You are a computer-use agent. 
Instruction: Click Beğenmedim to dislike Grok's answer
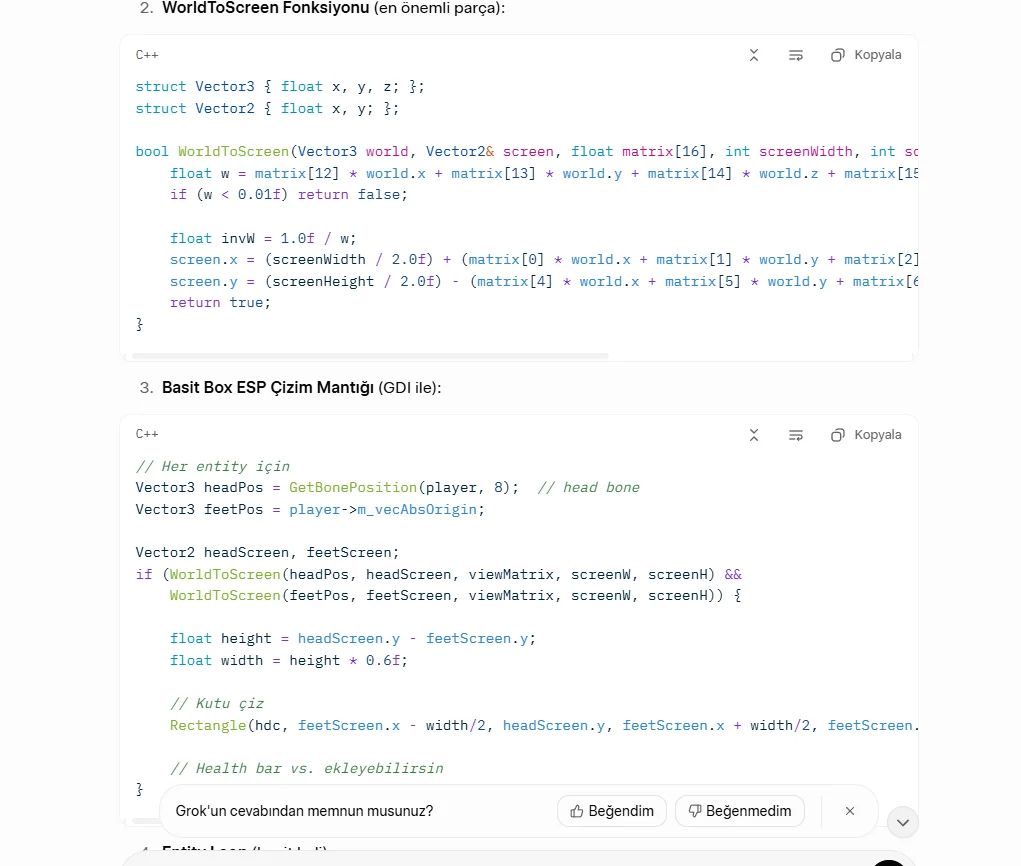pyautogui.click(x=739, y=811)
